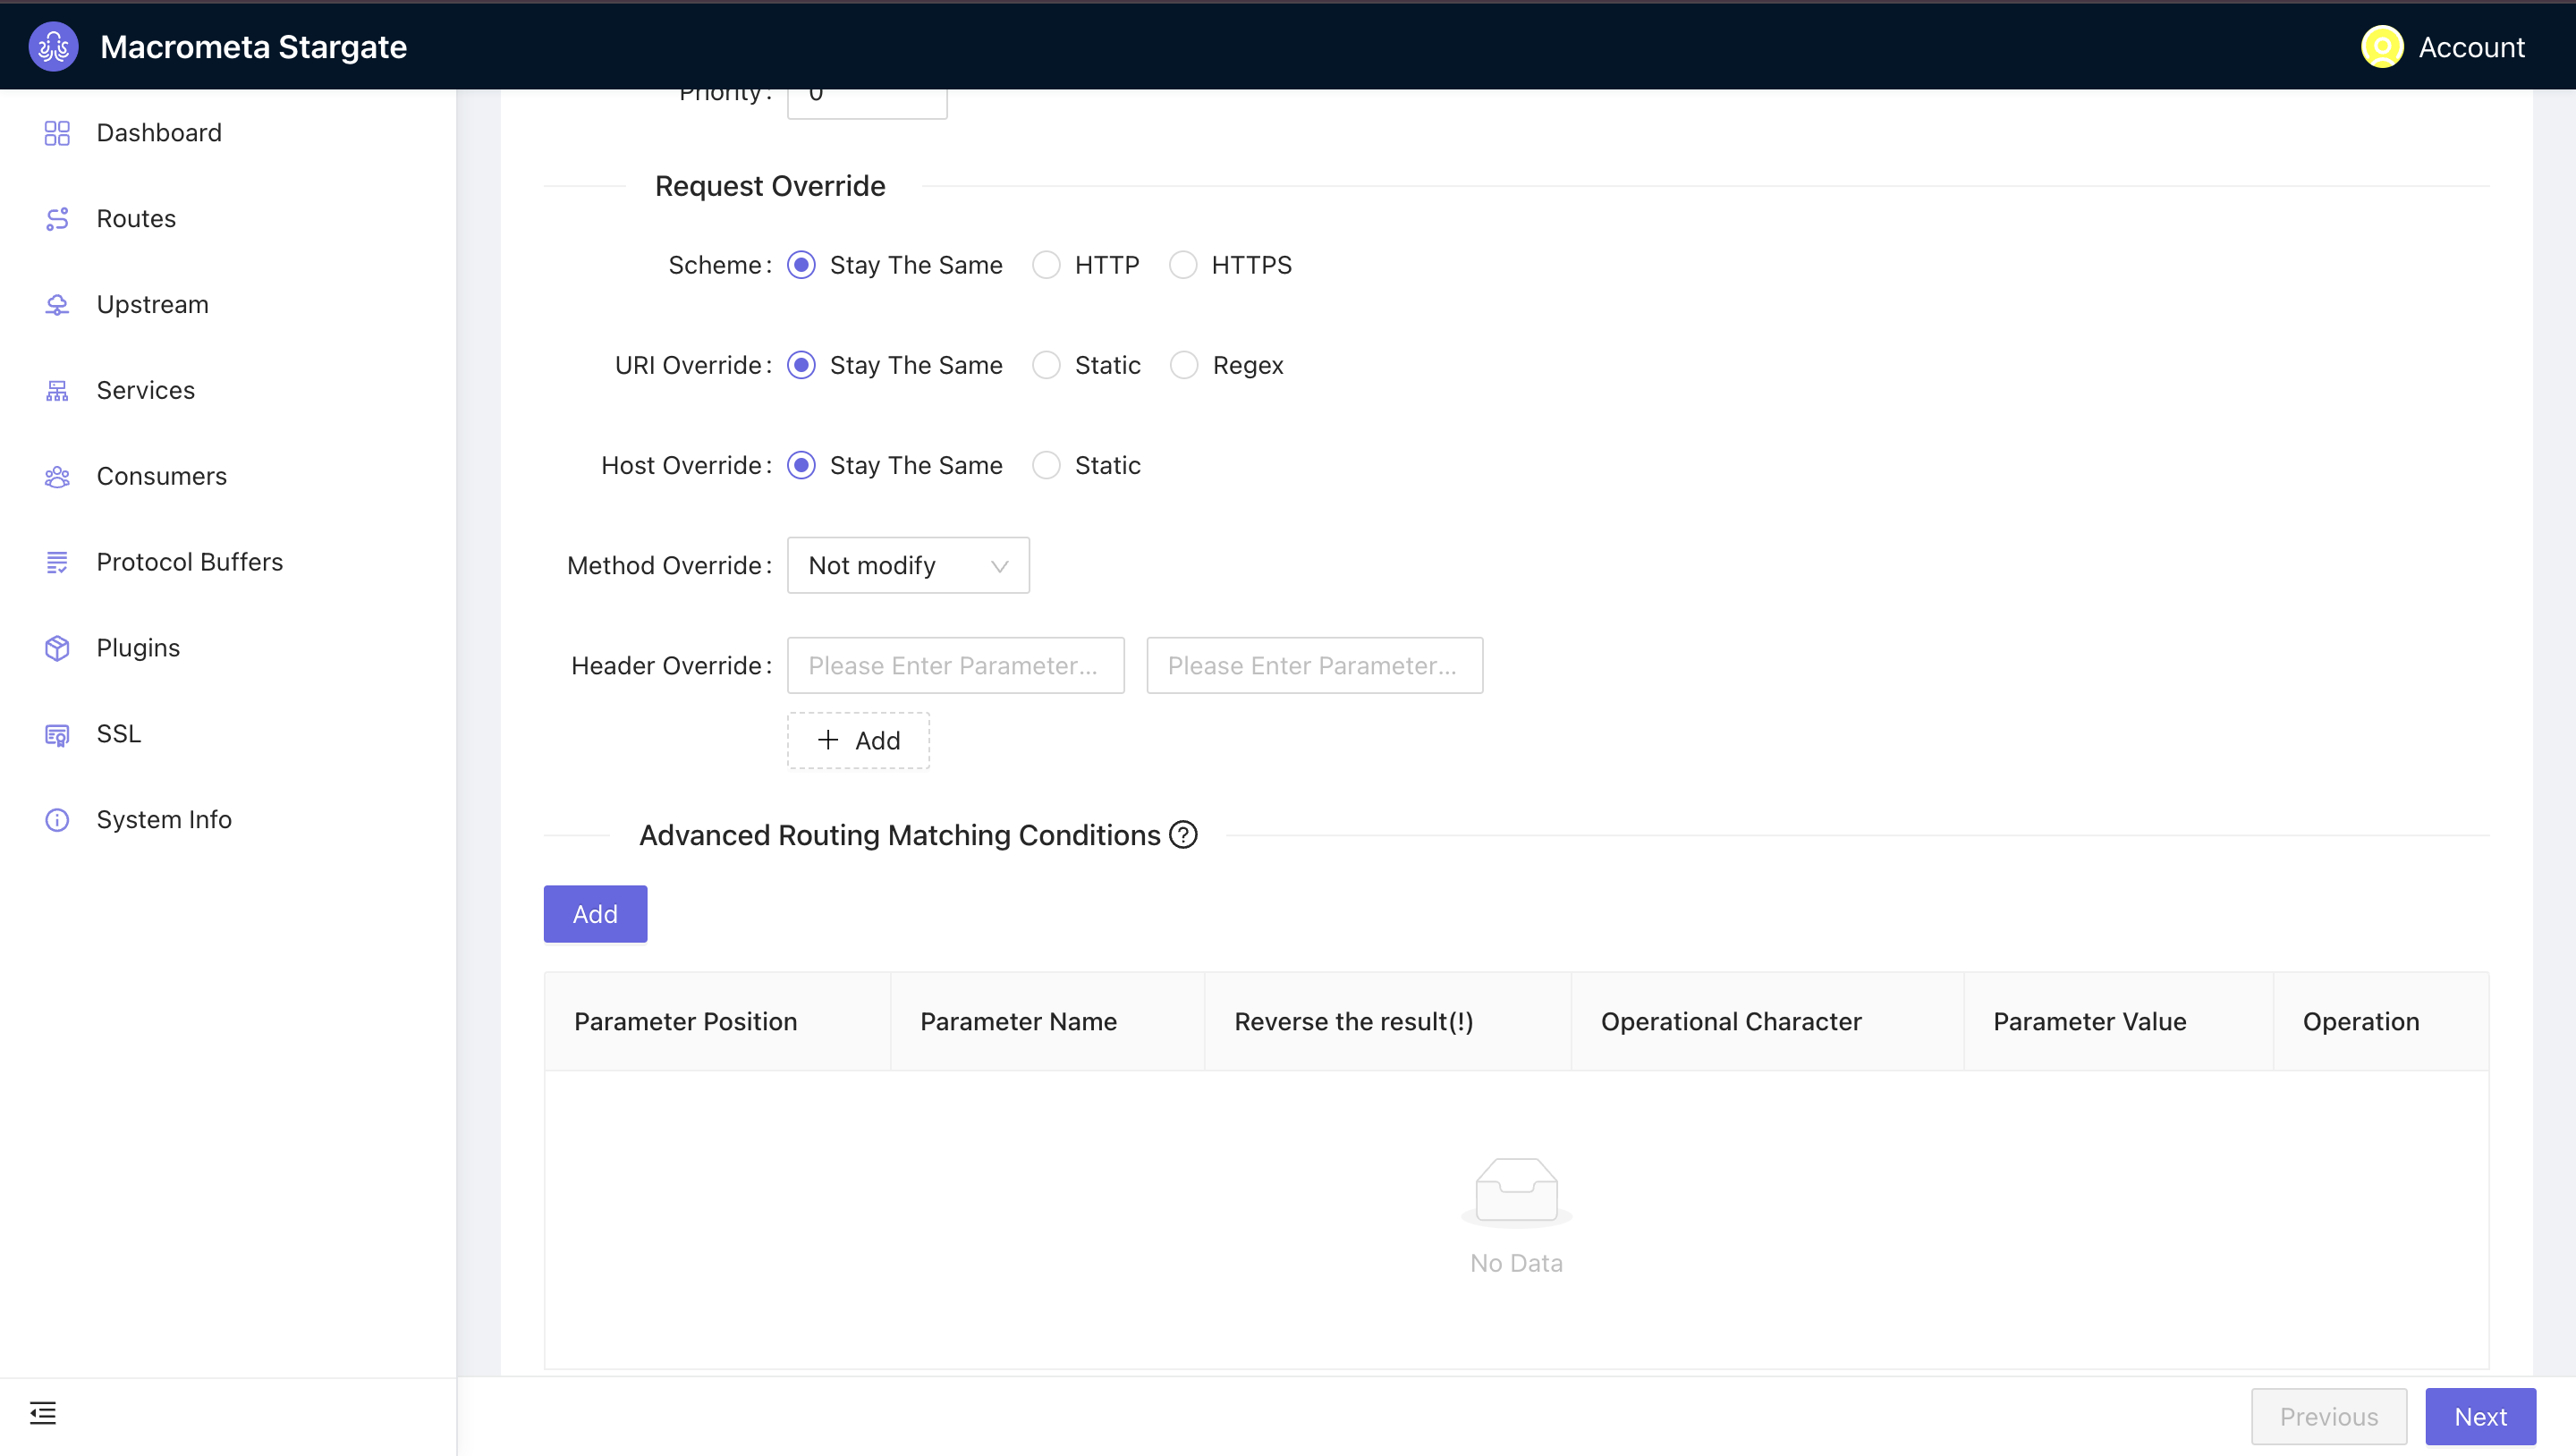
Task: Click the Header Override parameter name field
Action: [955, 665]
